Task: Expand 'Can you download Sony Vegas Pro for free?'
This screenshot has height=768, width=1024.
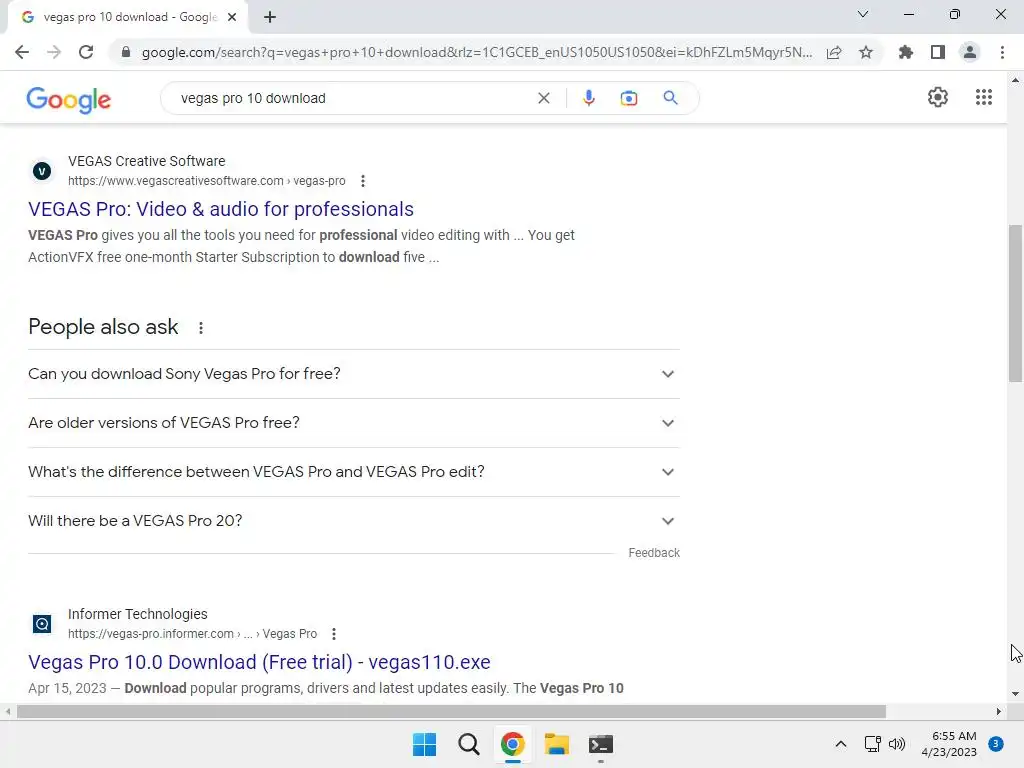Action: click(x=354, y=374)
